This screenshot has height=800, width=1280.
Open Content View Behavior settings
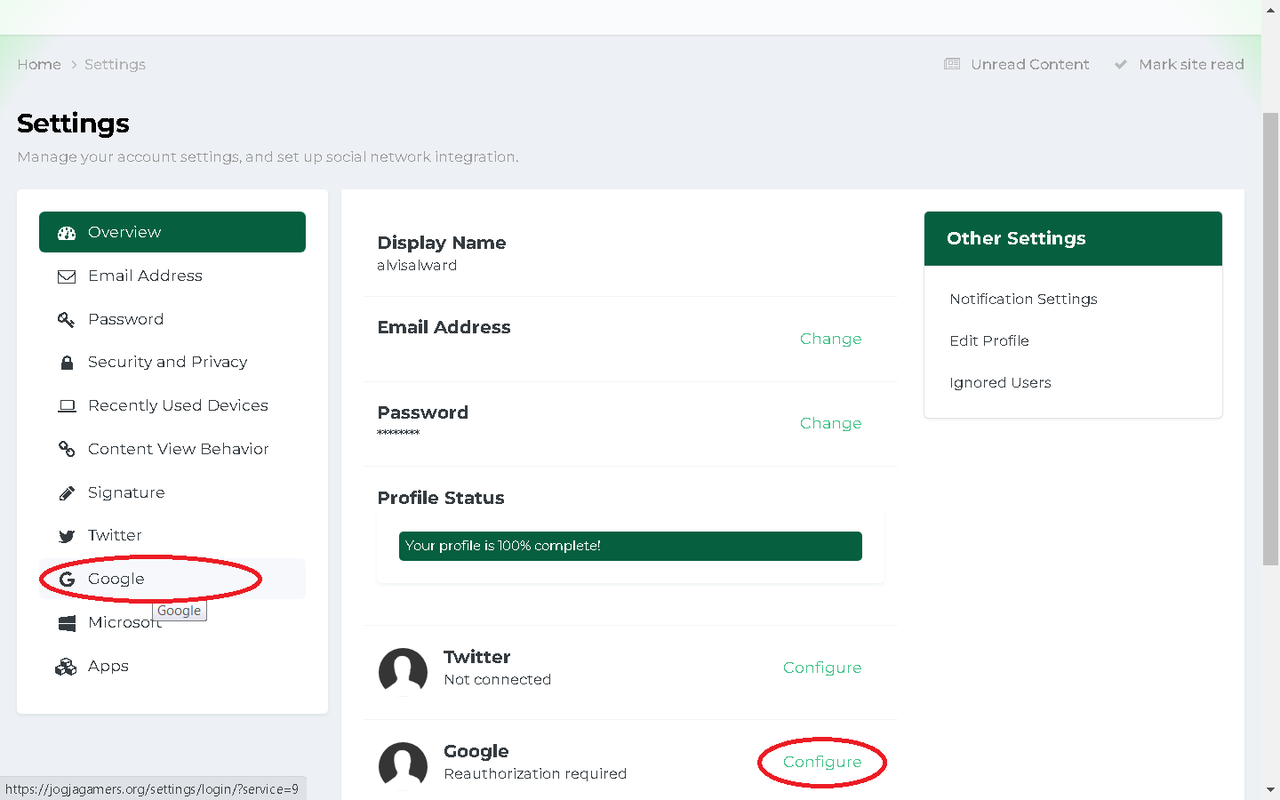point(172,449)
